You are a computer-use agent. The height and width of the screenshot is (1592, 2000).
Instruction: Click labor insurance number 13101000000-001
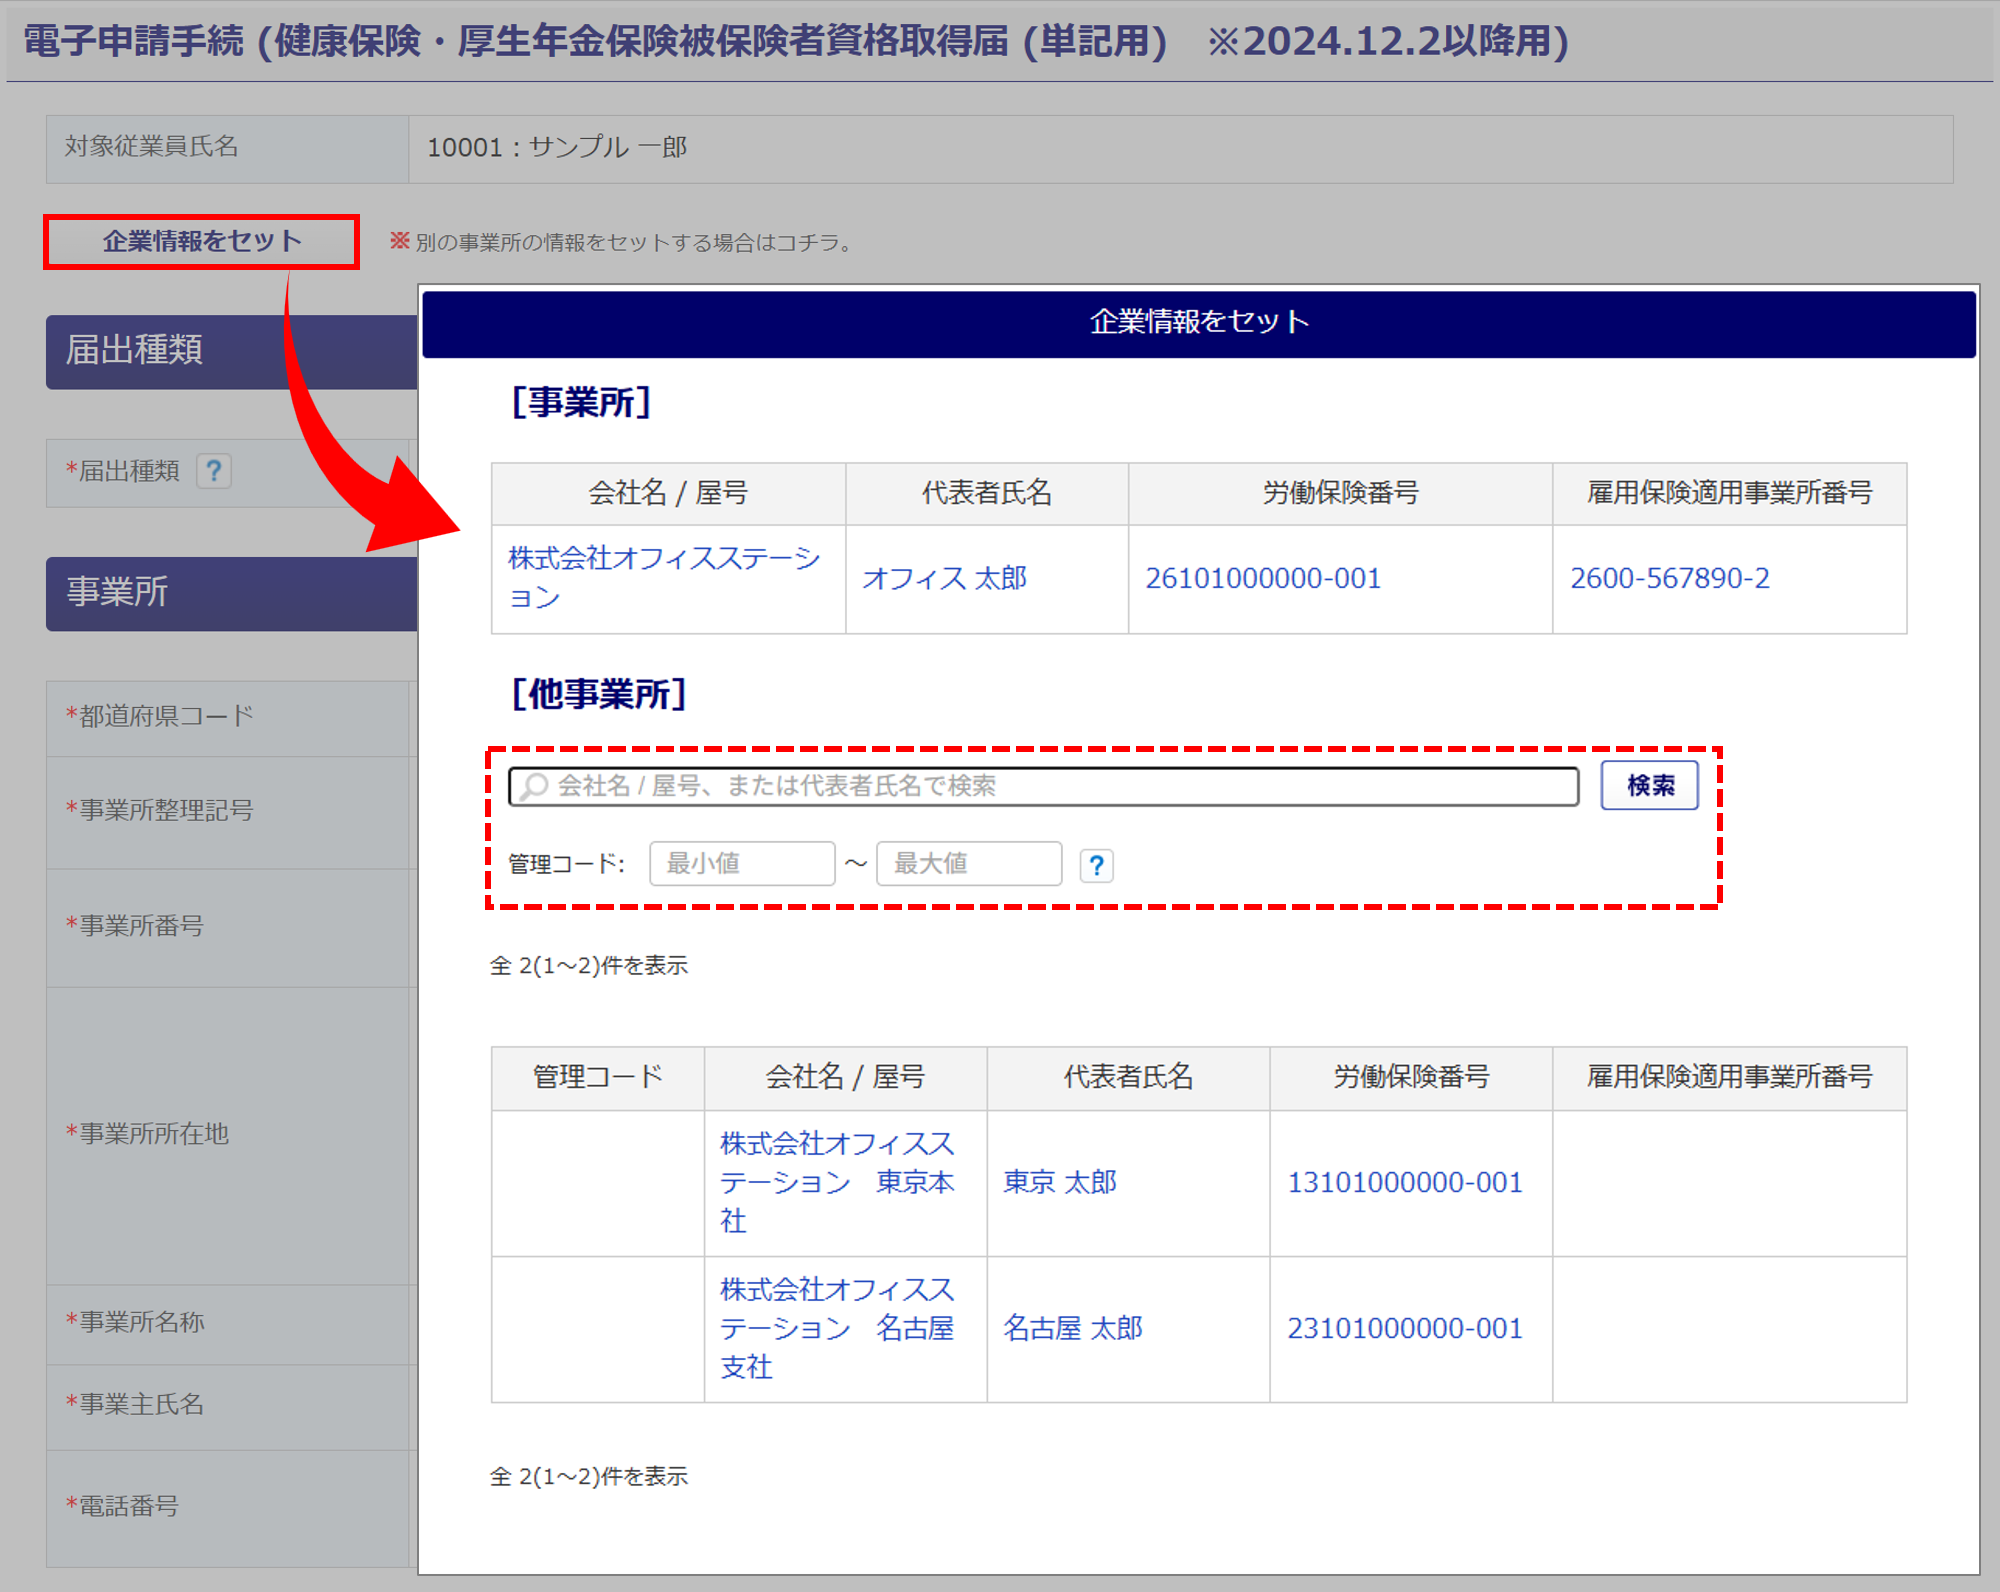(x=1405, y=1182)
